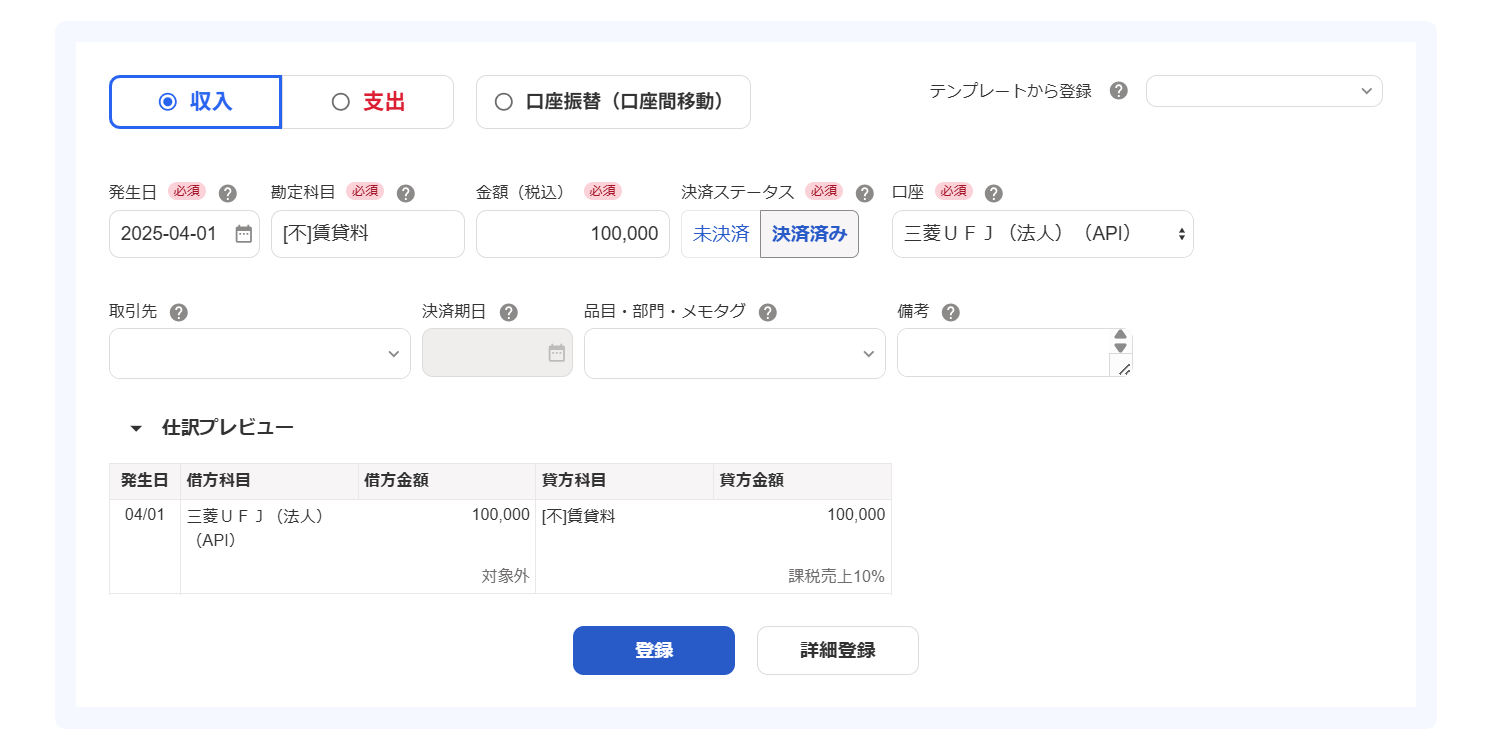Show help tooltip for 発生日

pyautogui.click(x=228, y=193)
